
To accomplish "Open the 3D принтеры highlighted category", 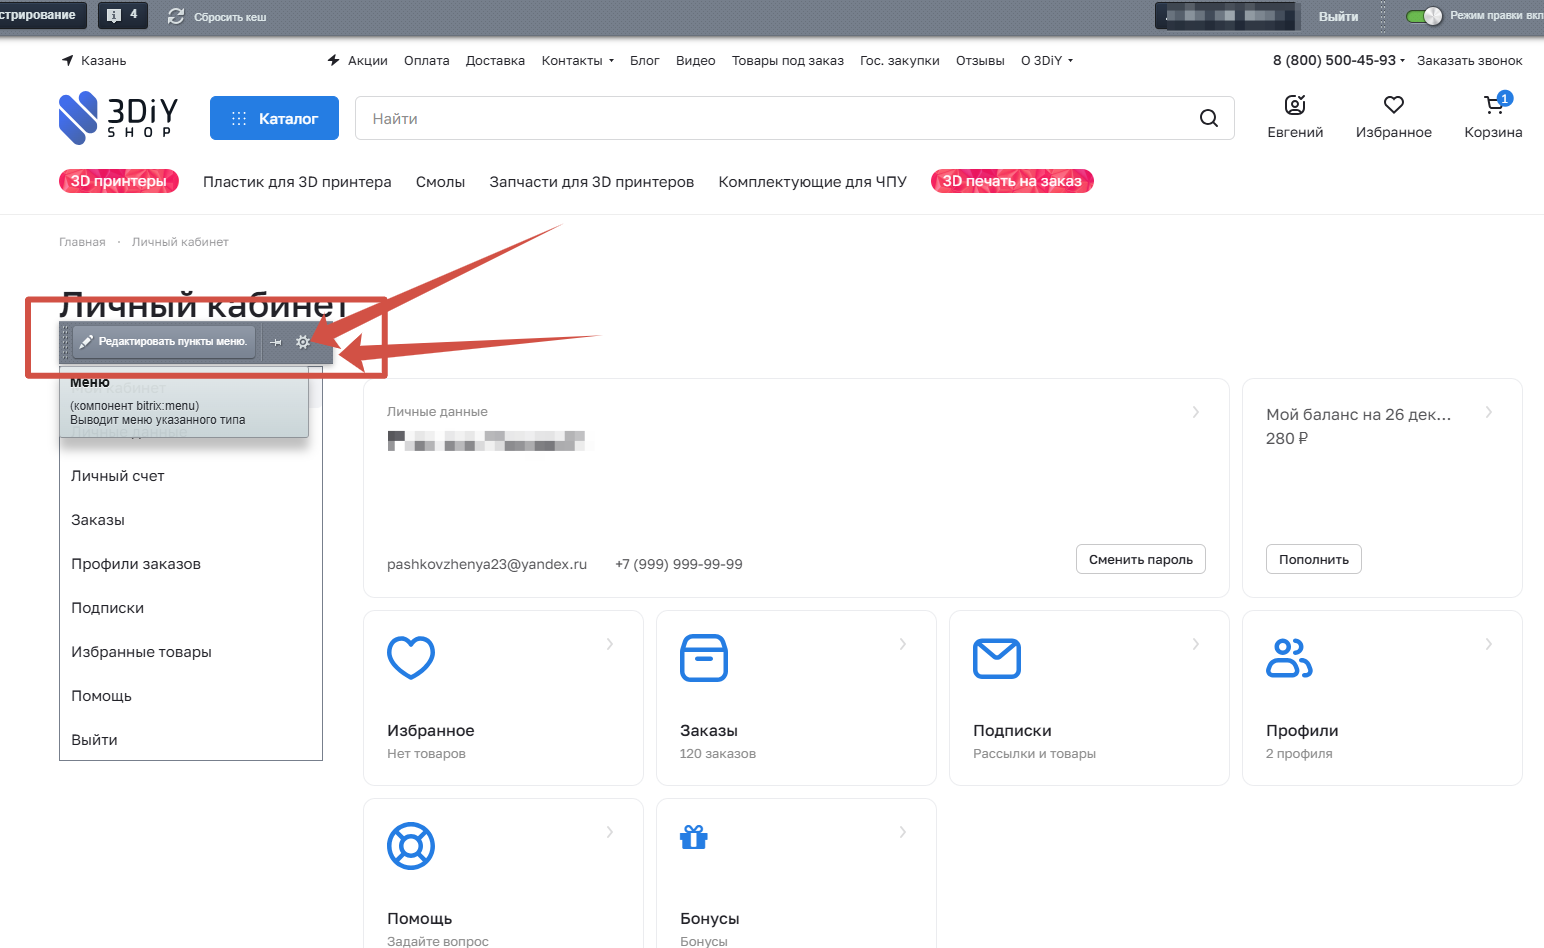I will (119, 181).
